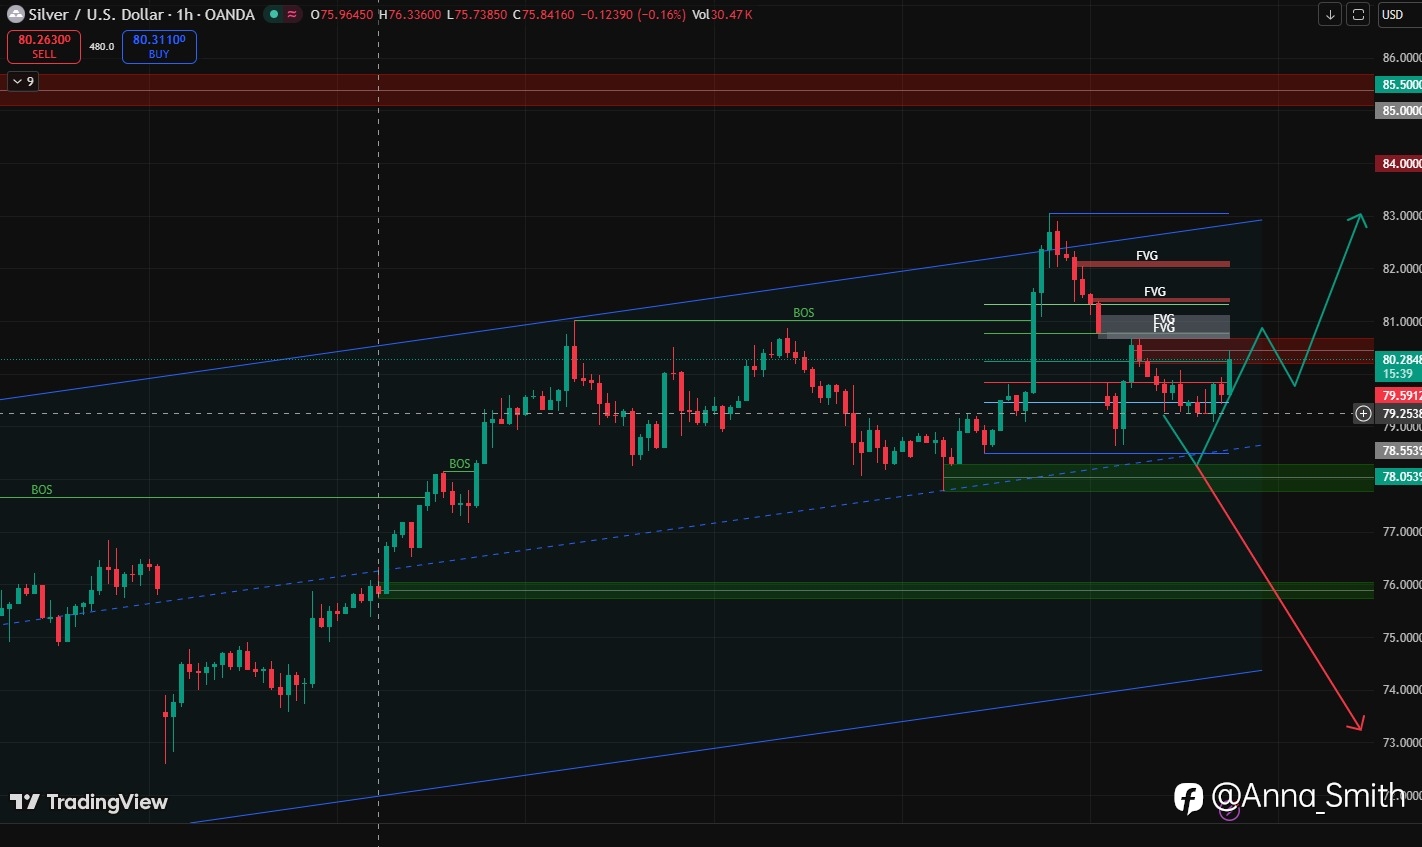Click the 480.0 spread value

tap(101, 47)
